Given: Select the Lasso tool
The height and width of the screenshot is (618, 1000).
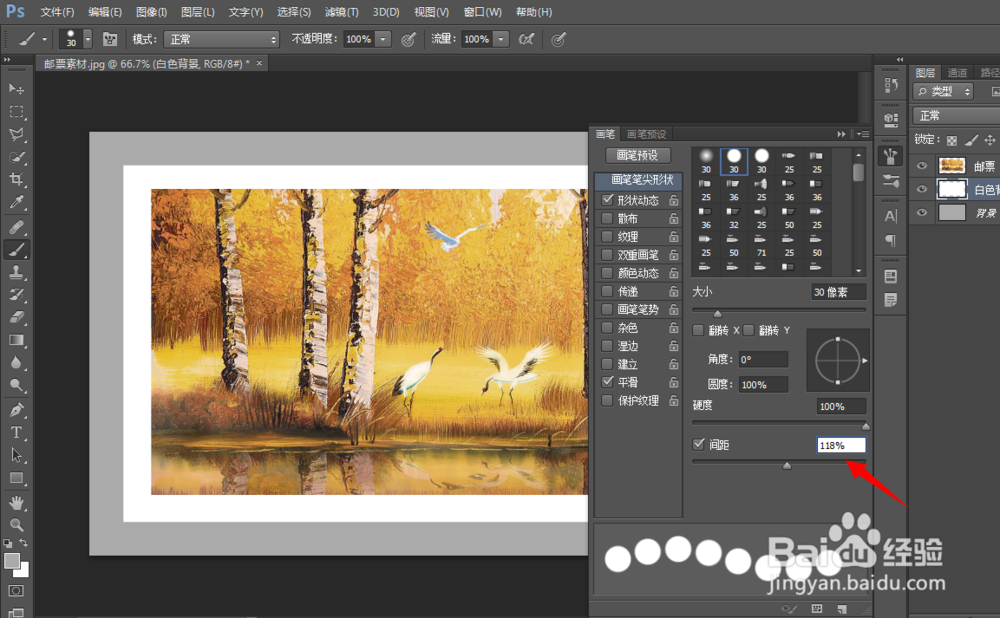Looking at the screenshot, I should (17, 135).
